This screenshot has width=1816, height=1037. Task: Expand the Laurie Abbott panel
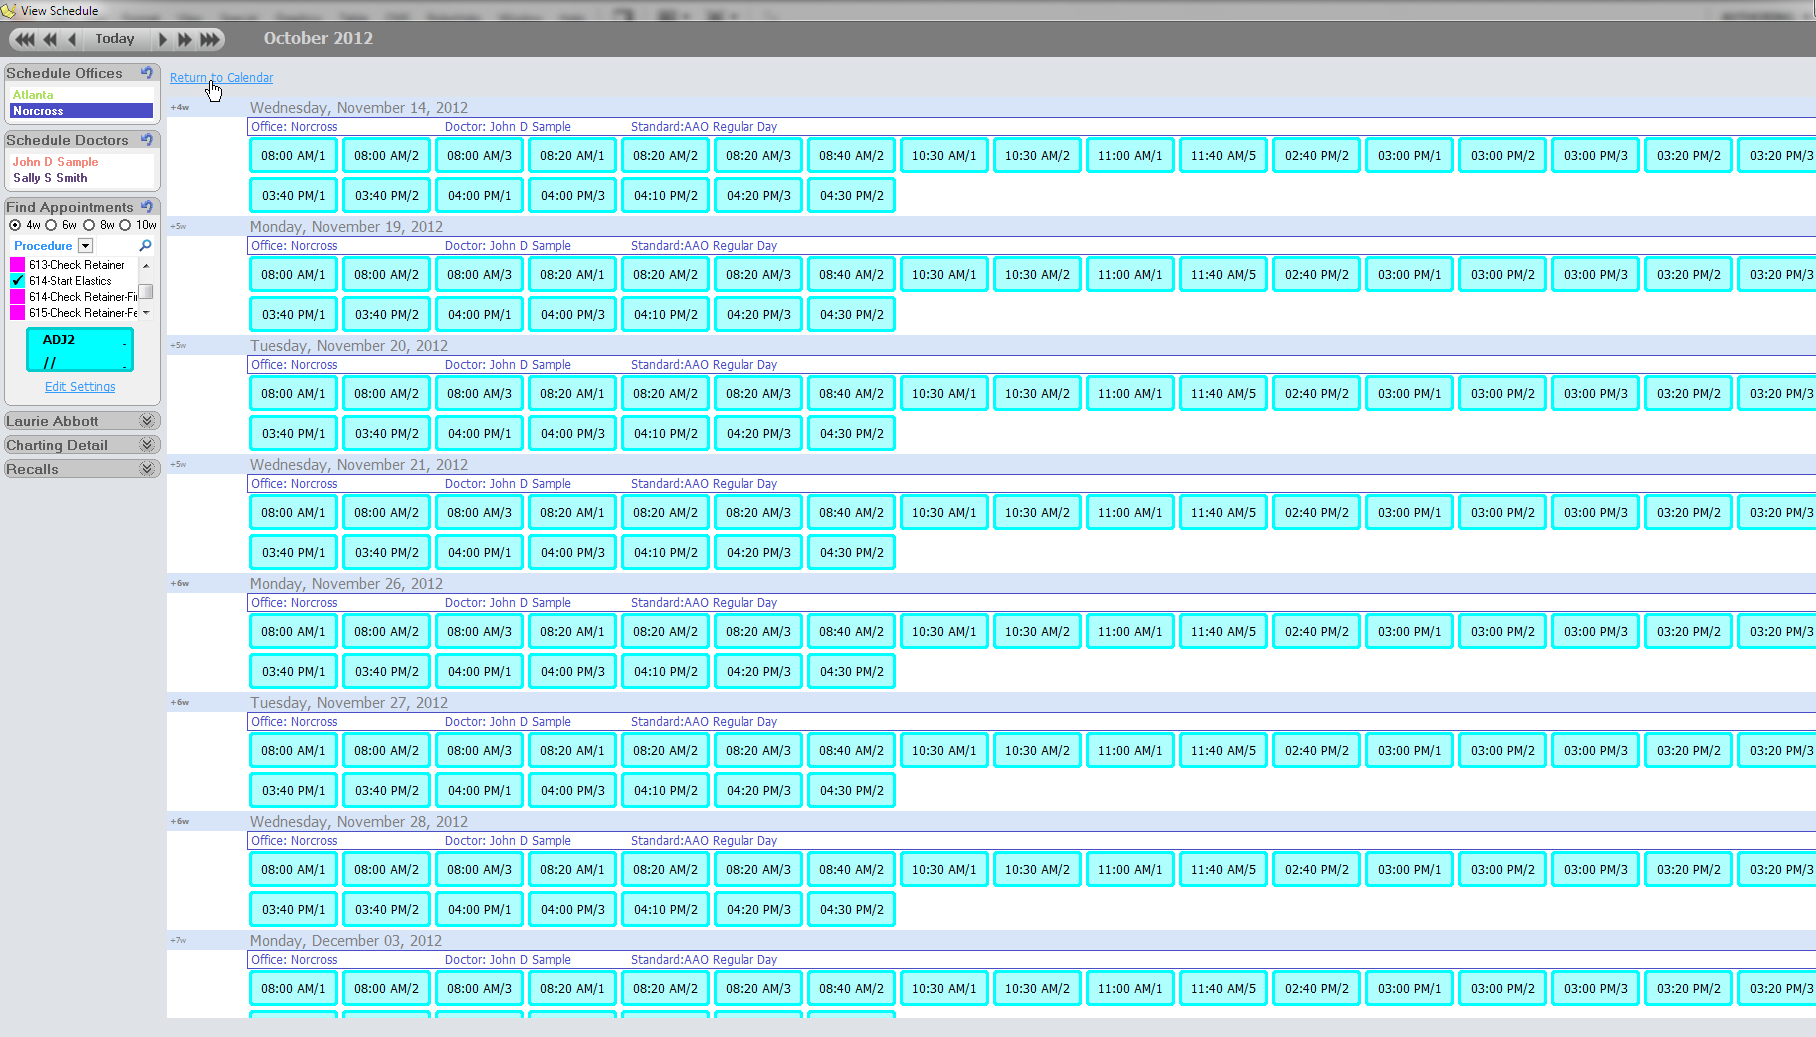(x=147, y=421)
